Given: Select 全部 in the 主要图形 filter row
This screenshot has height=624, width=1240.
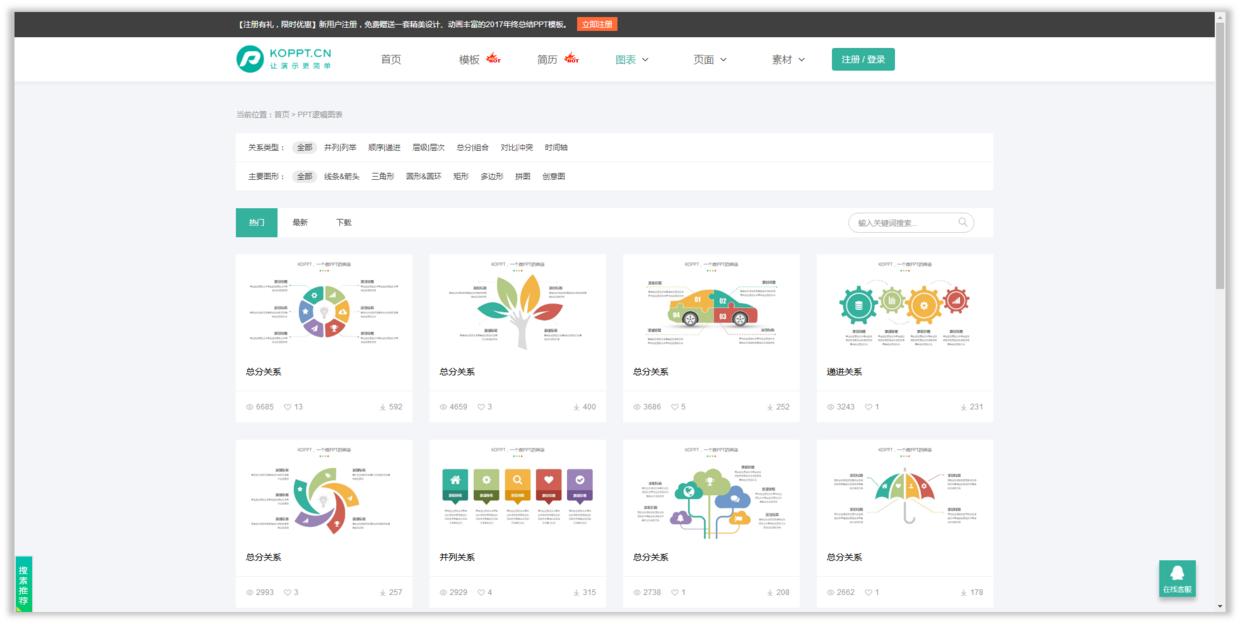Looking at the screenshot, I should click(x=304, y=176).
